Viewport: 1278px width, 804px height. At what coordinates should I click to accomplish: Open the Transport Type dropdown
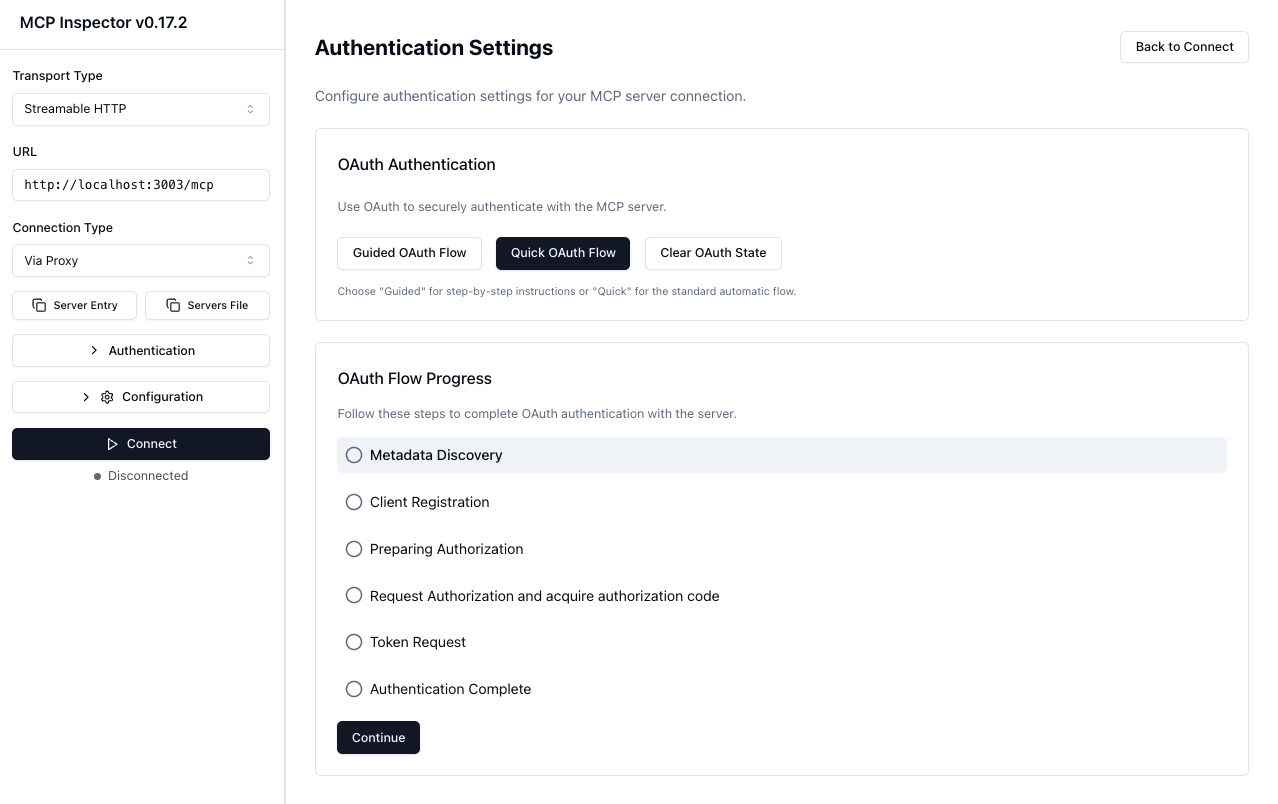[x=141, y=109]
